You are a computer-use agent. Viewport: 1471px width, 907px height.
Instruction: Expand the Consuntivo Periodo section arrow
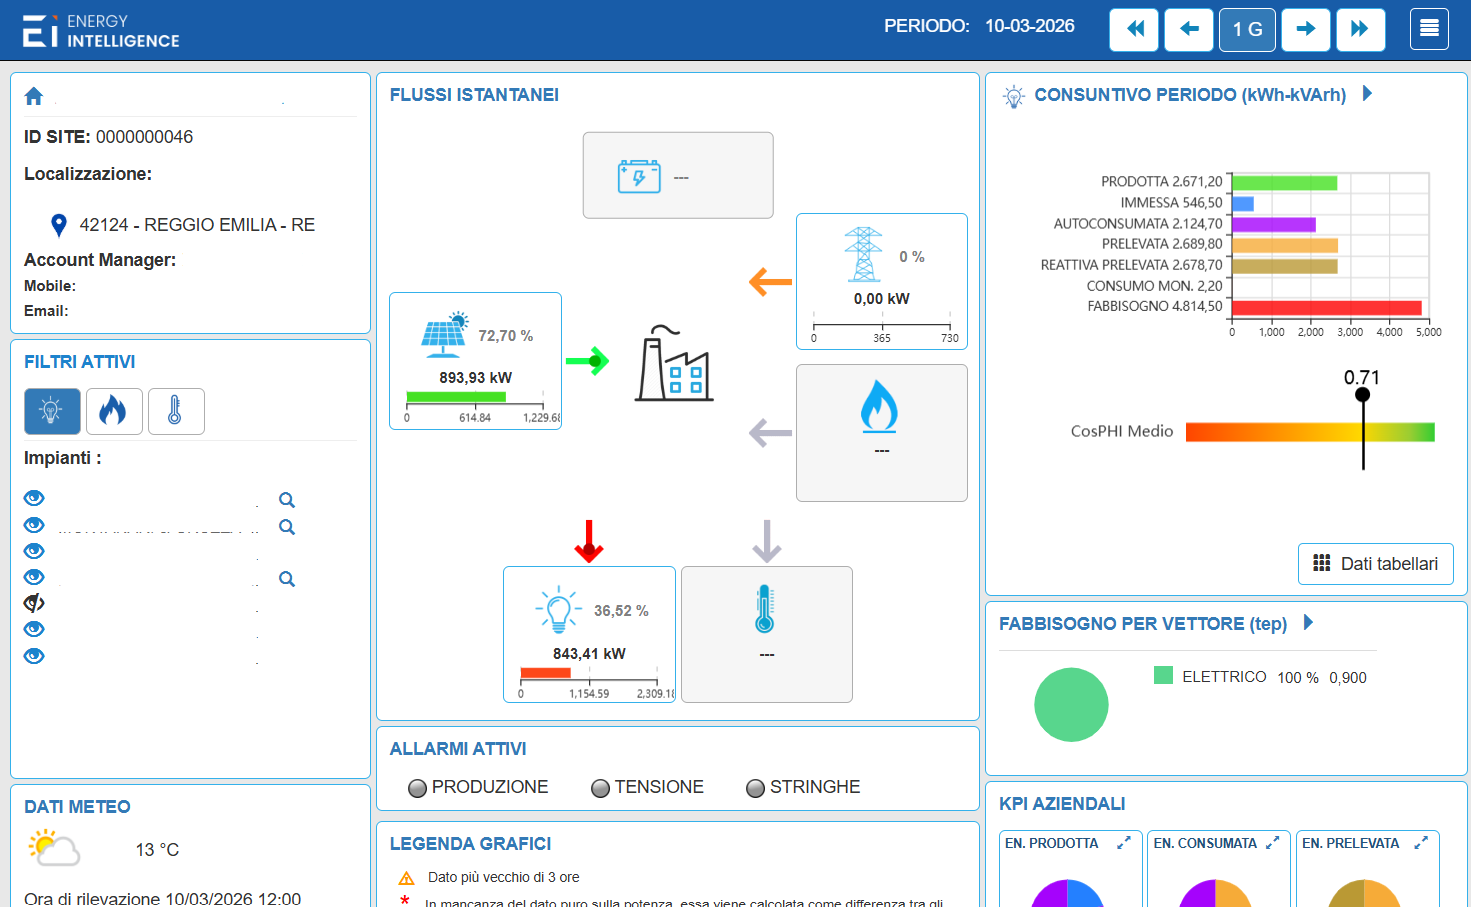(1368, 94)
